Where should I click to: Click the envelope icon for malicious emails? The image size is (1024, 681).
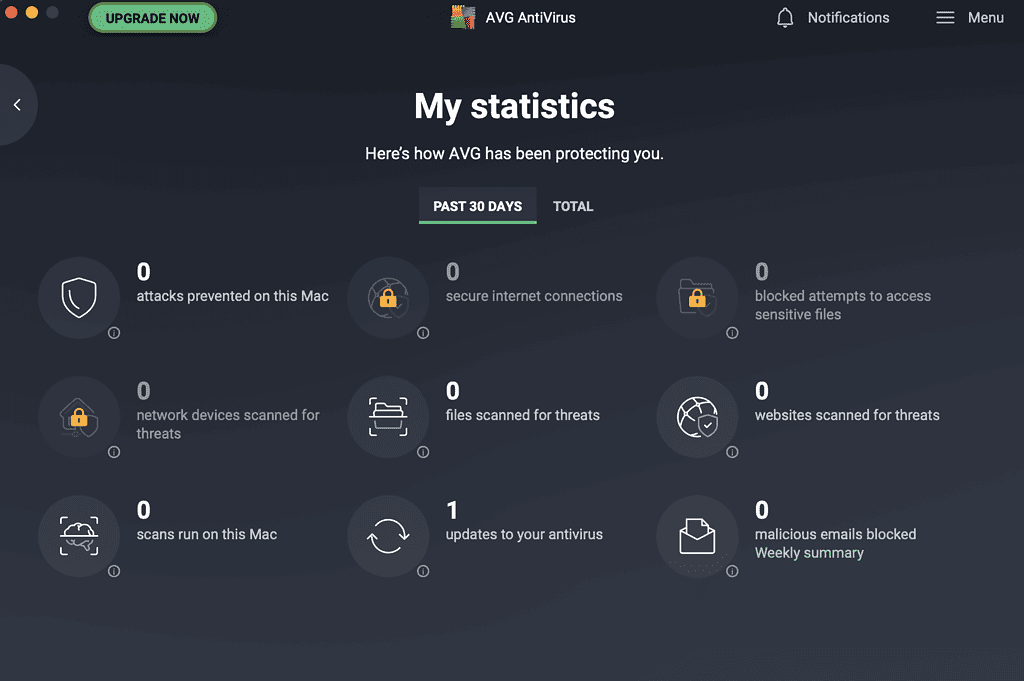point(697,536)
